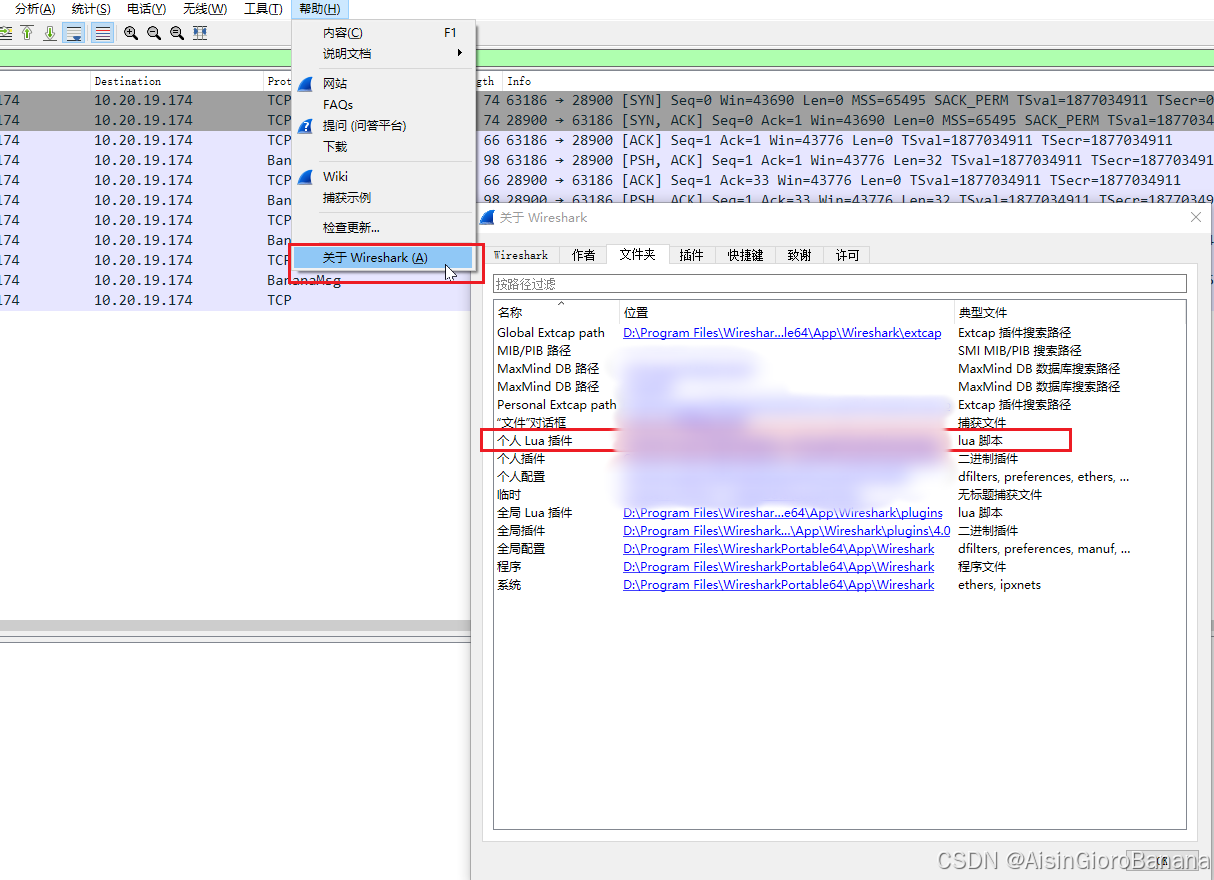This screenshot has height=880, width=1214.
Task: Choose 内容(C) from Help menu
Action: tap(384, 33)
